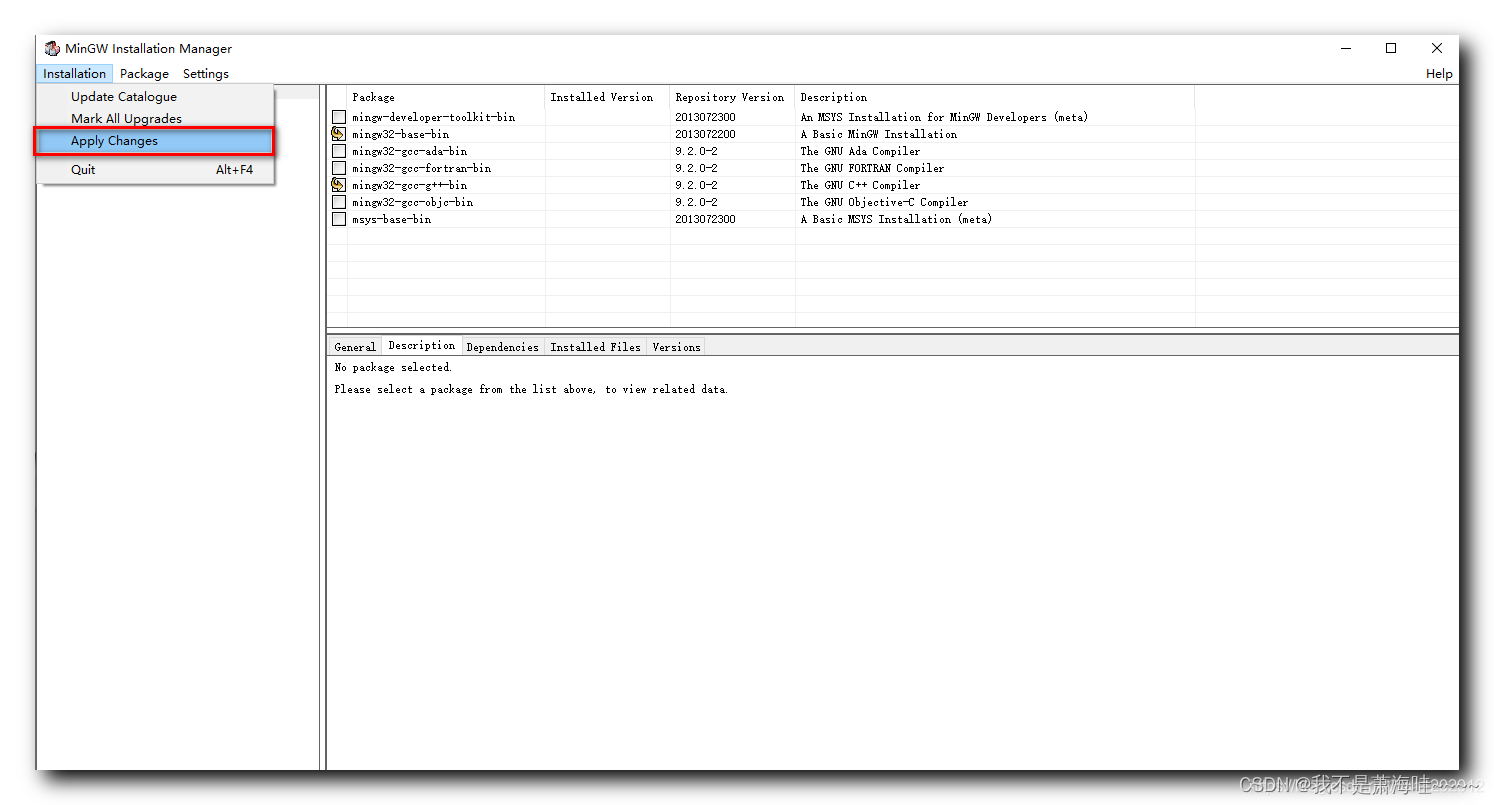Click Quit in the Installation menu
The width and height of the screenshot is (1494, 805).
tap(82, 169)
